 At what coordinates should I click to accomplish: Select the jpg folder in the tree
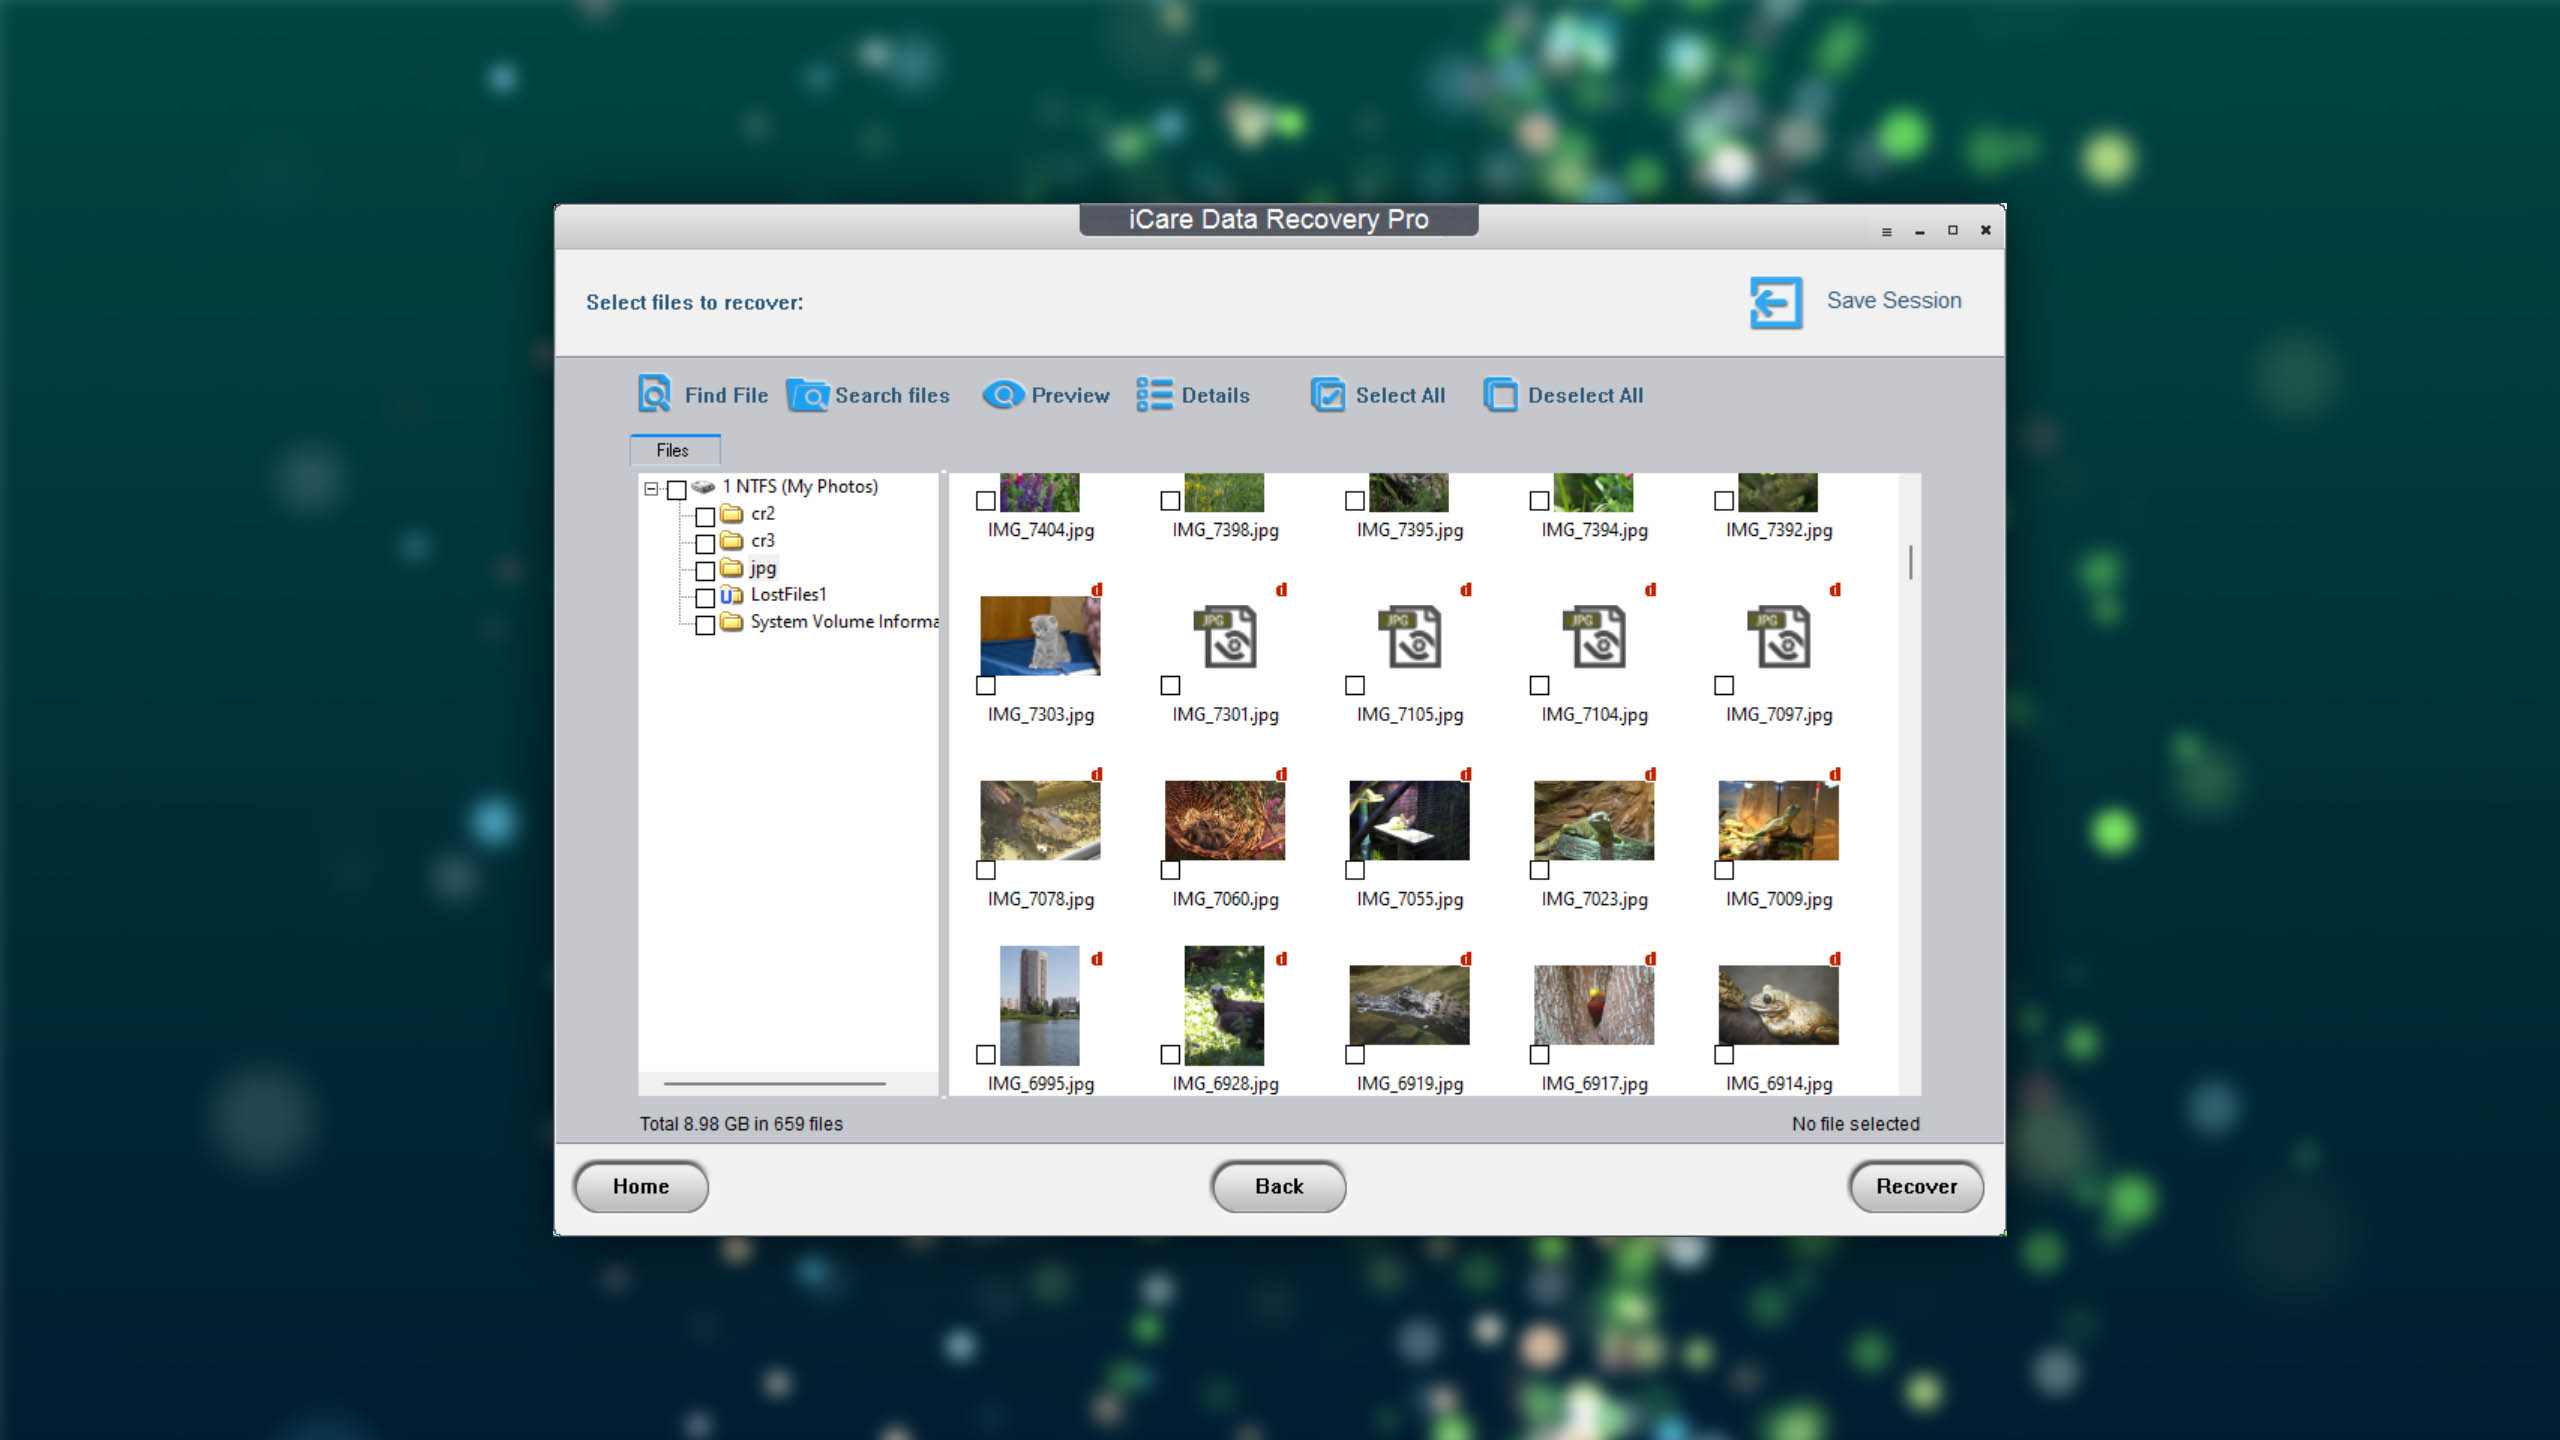[763, 568]
